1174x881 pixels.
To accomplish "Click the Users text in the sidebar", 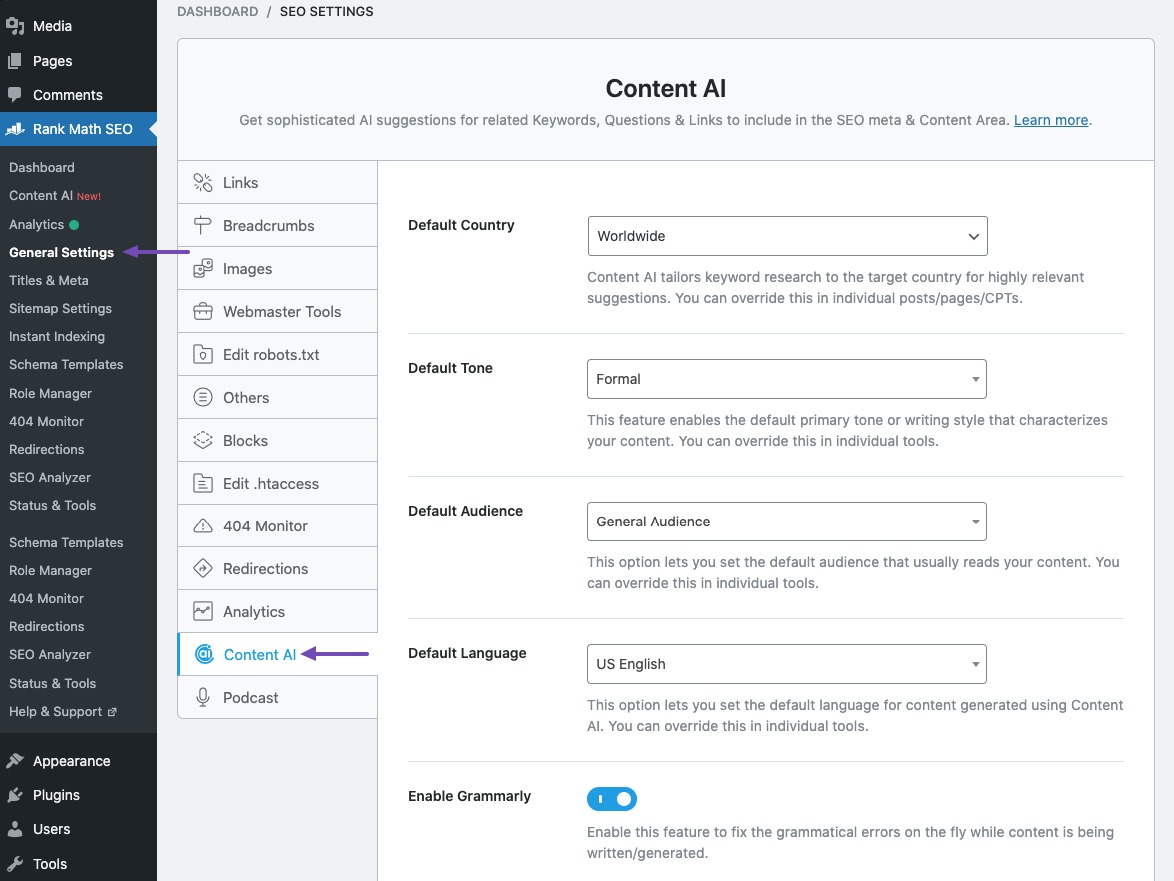I will click(x=52, y=829).
